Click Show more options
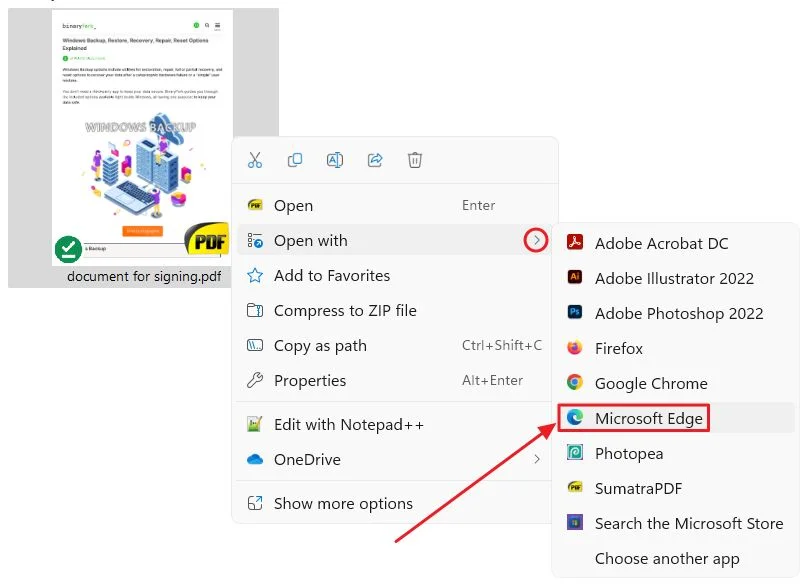Image resolution: width=809 pixels, height=587 pixels. coord(395,503)
